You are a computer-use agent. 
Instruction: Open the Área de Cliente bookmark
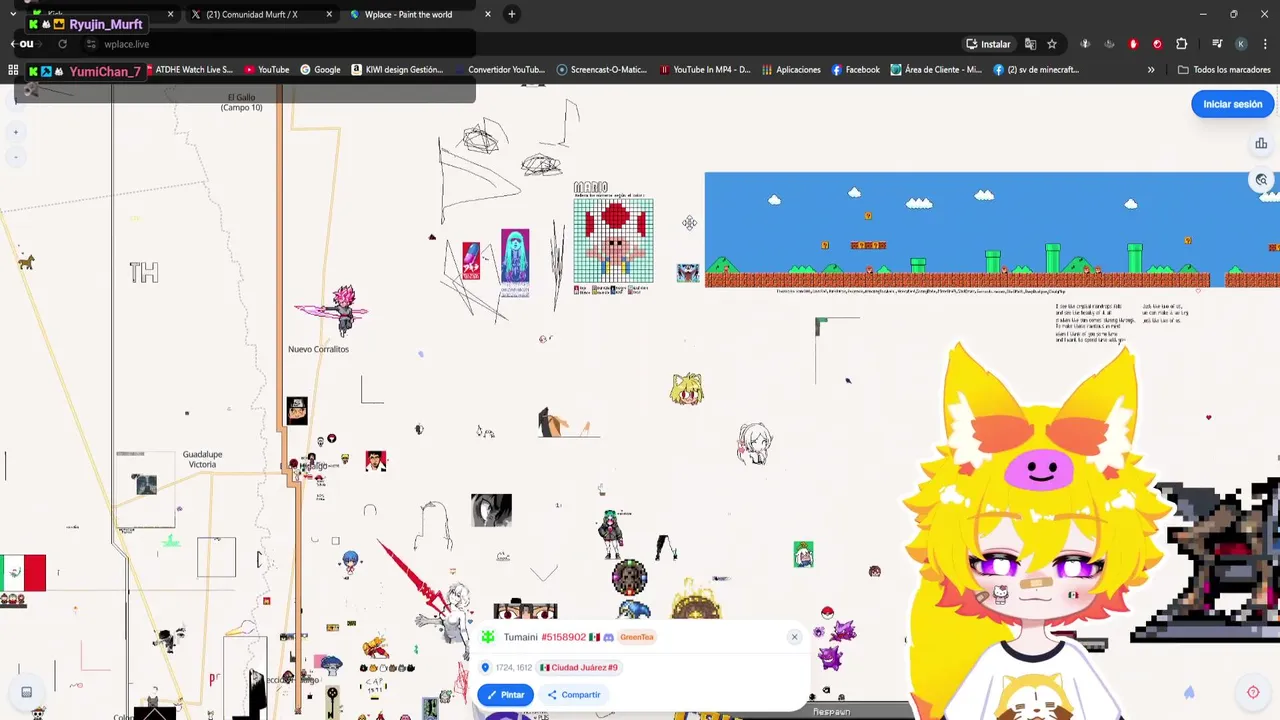click(936, 70)
